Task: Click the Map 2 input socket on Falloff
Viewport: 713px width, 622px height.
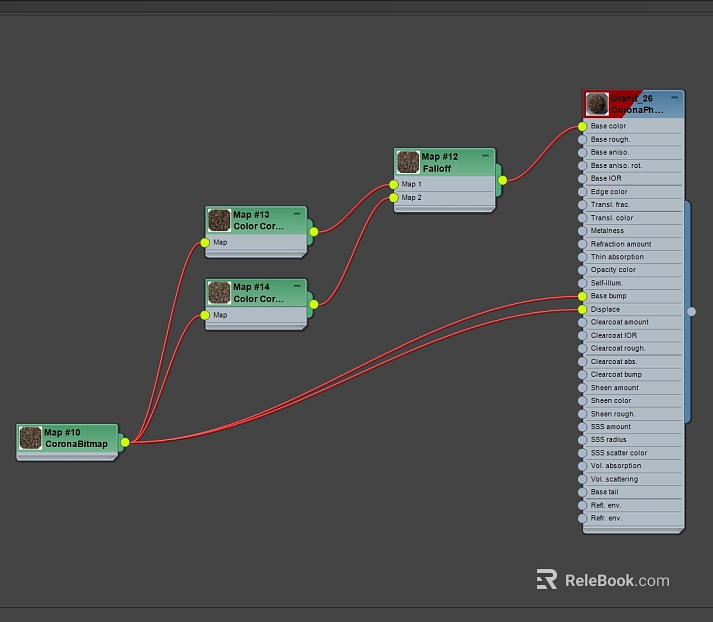Action: [x=394, y=198]
